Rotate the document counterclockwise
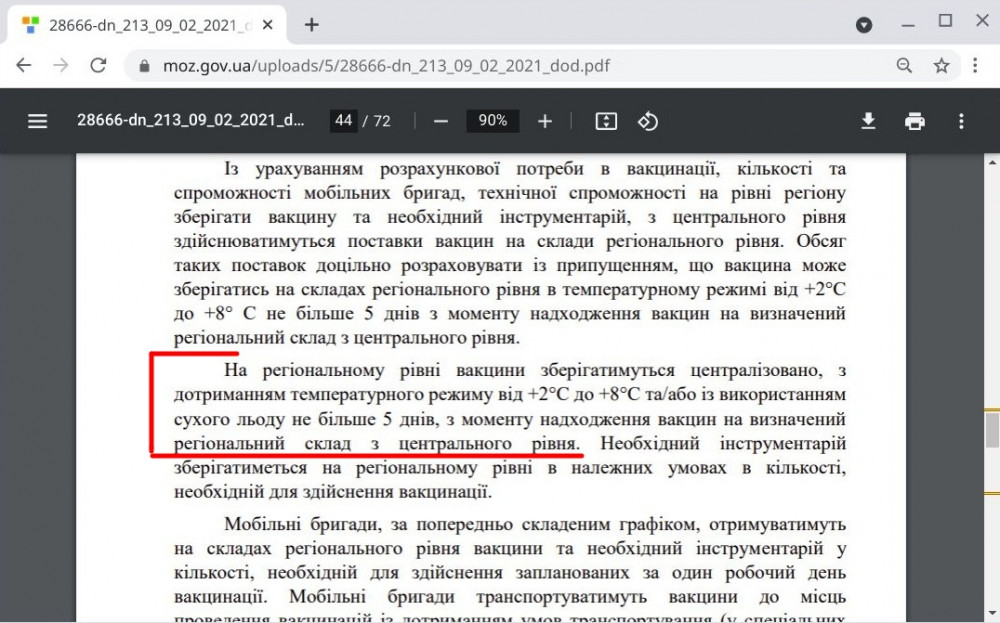Image resolution: width=1000 pixels, height=623 pixels. pos(648,121)
